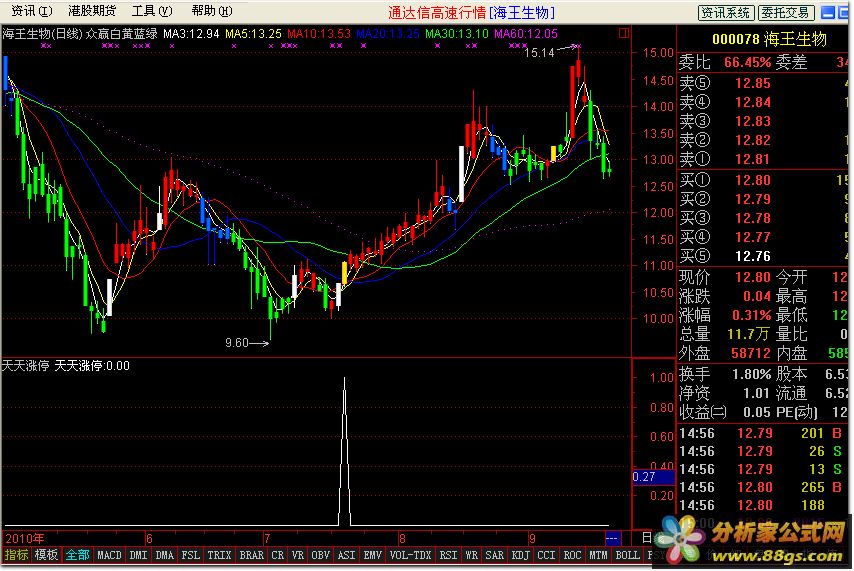Click the MA60:12.05 label in the chart header
Screen dimensions: 854x571
tap(526, 34)
